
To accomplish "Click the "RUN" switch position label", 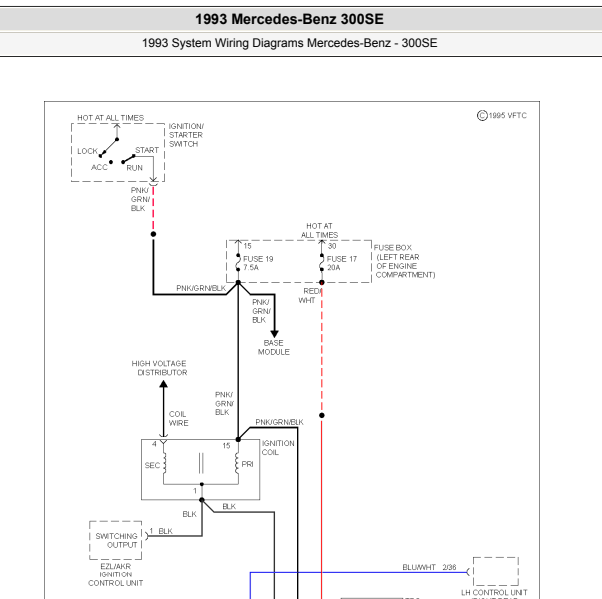I will click(x=134, y=167).
